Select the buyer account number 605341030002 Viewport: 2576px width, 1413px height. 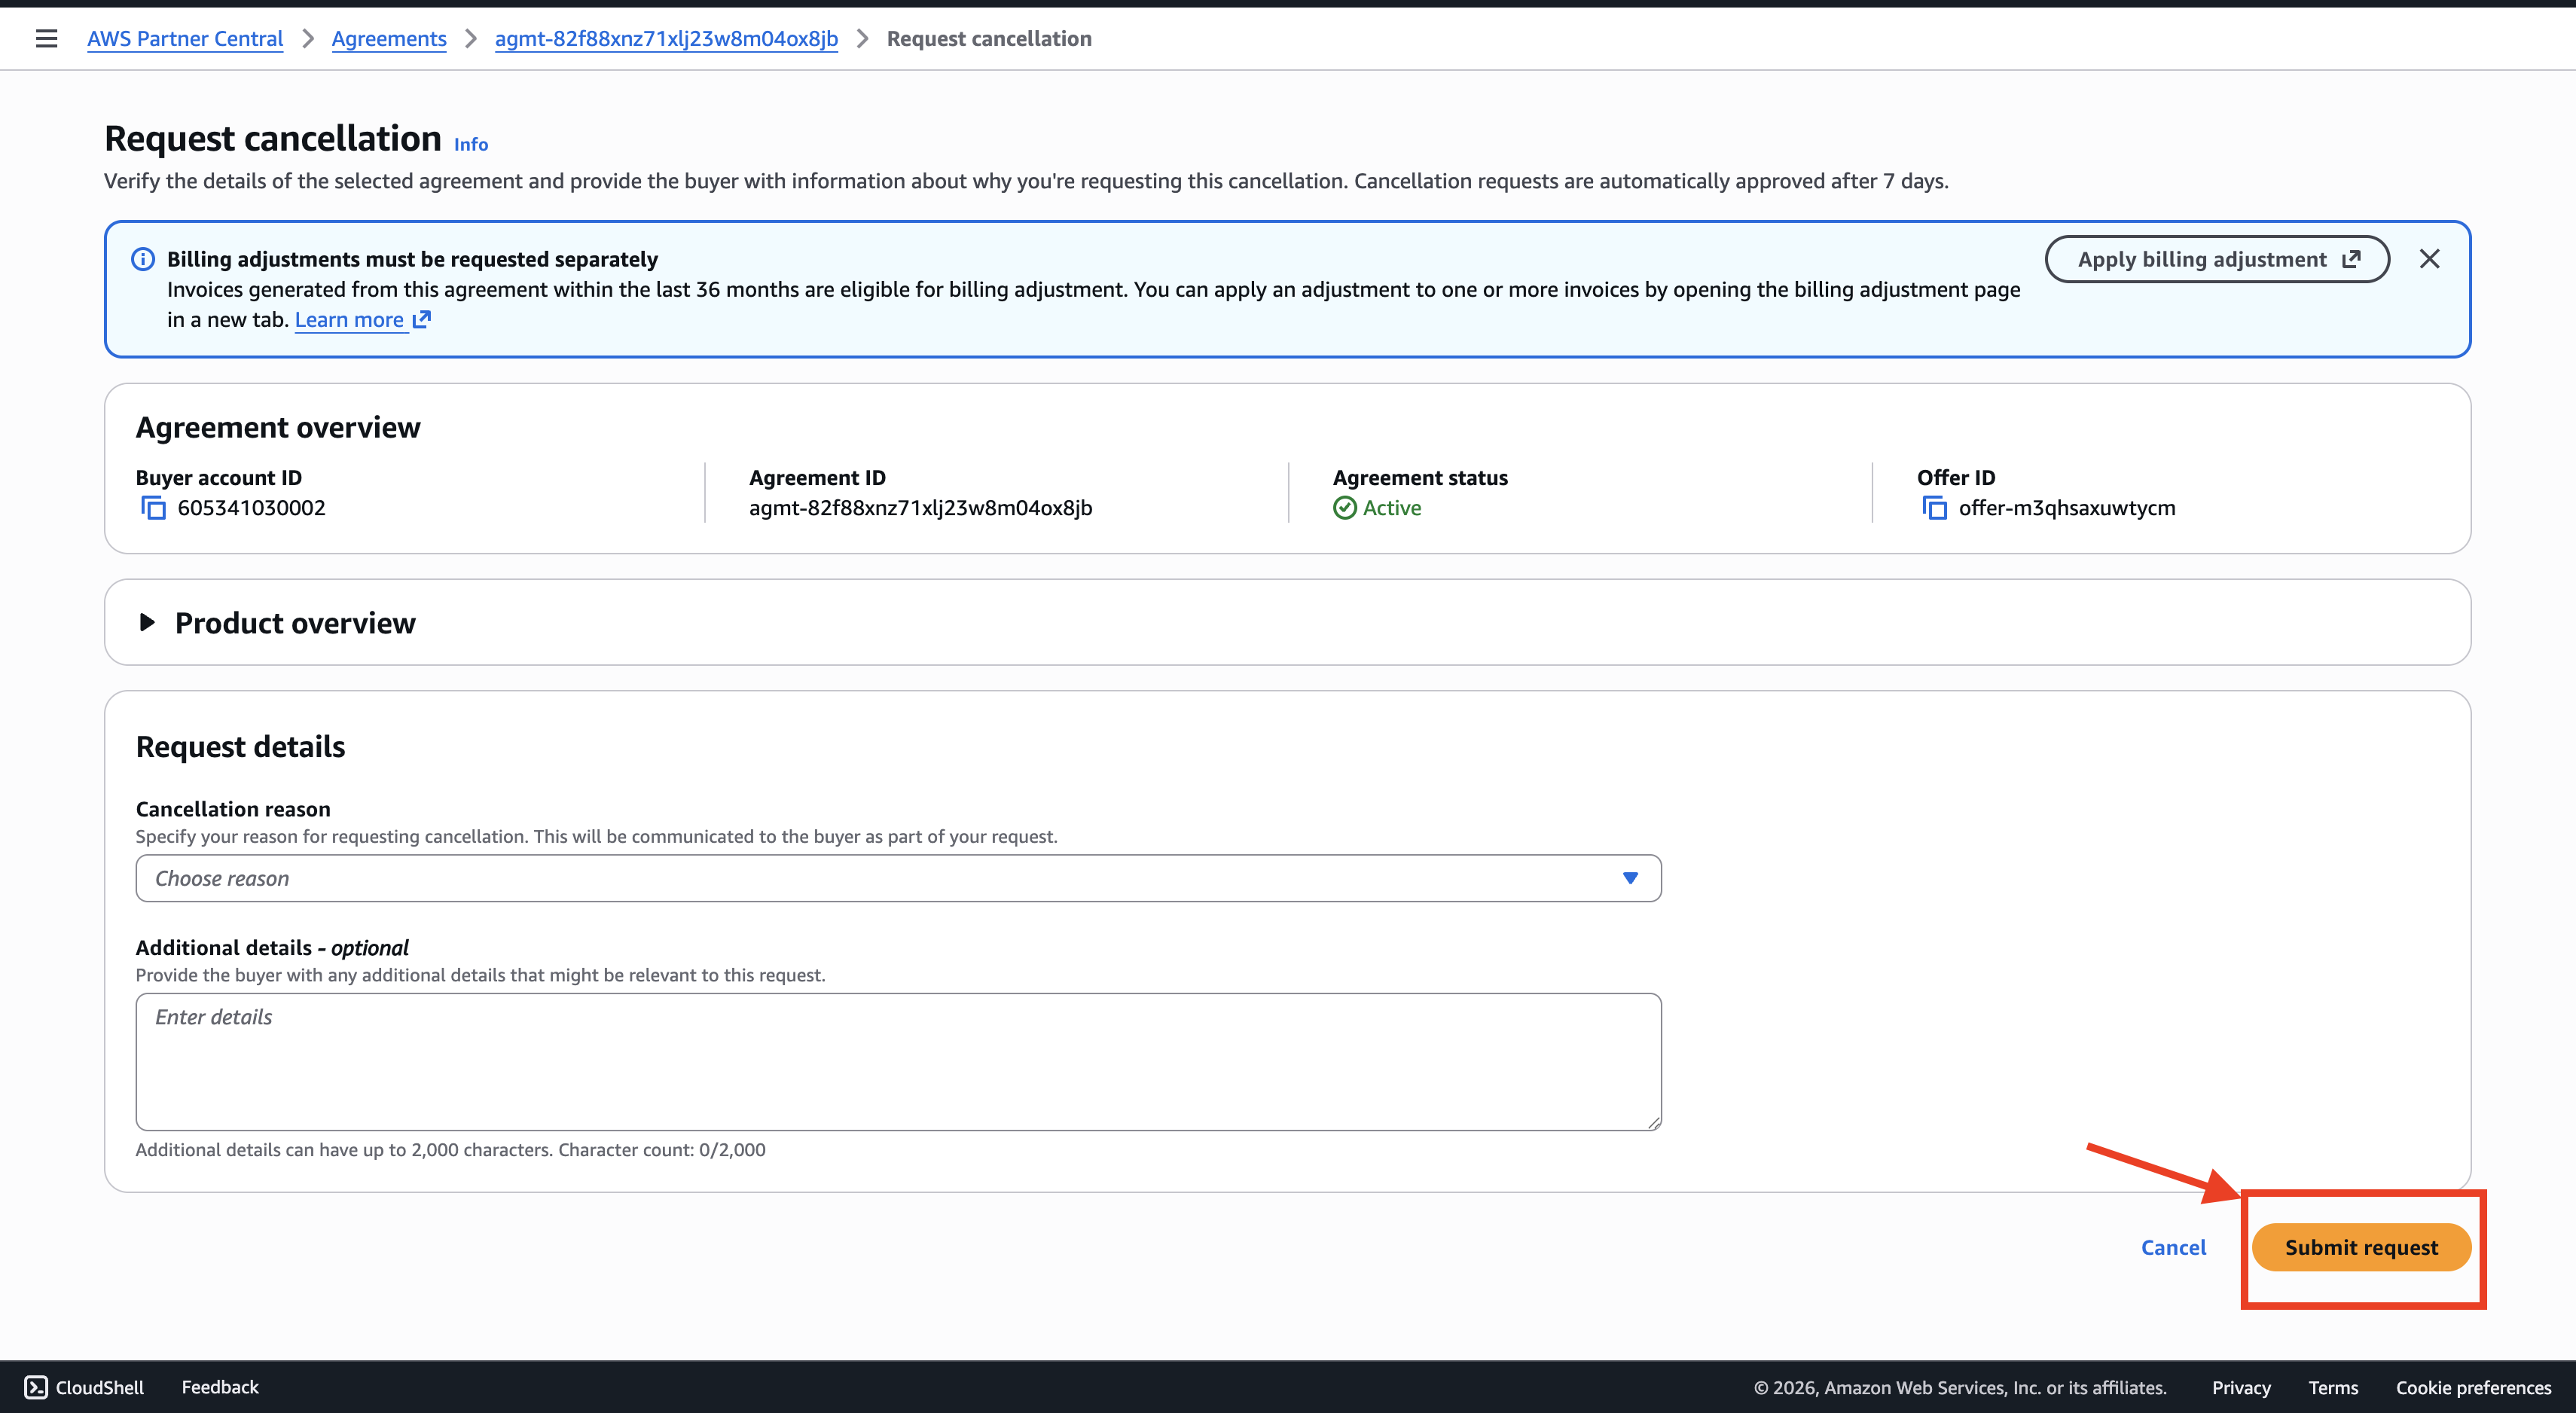click(x=252, y=508)
